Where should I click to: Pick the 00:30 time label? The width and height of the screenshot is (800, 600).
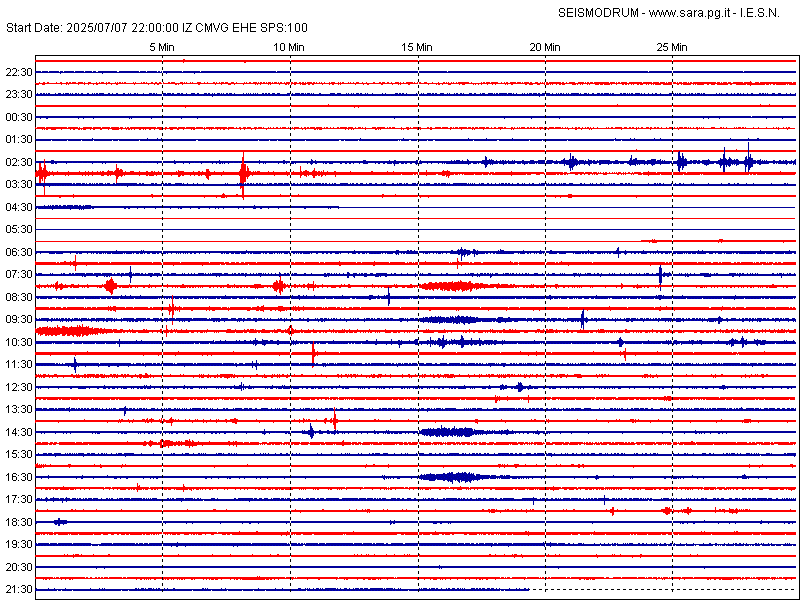(19, 117)
